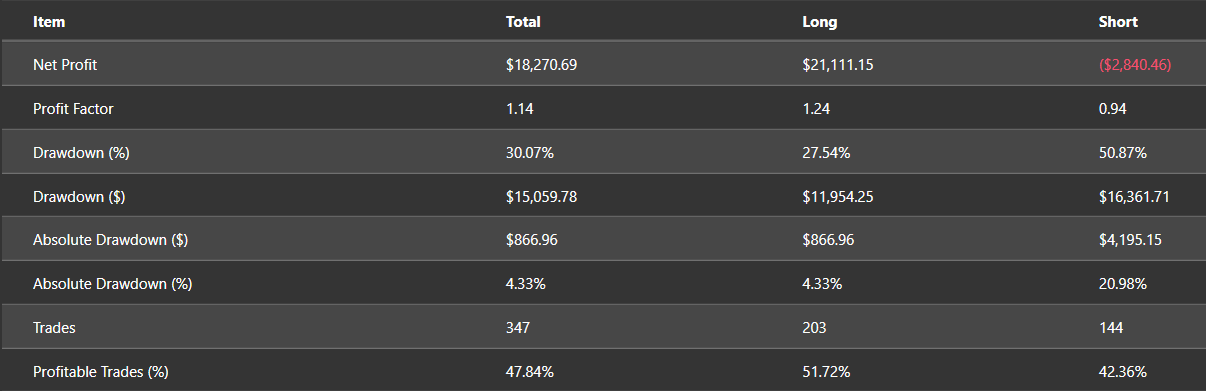
Task: Click long profitable trades 51.72%
Action: [x=826, y=372]
